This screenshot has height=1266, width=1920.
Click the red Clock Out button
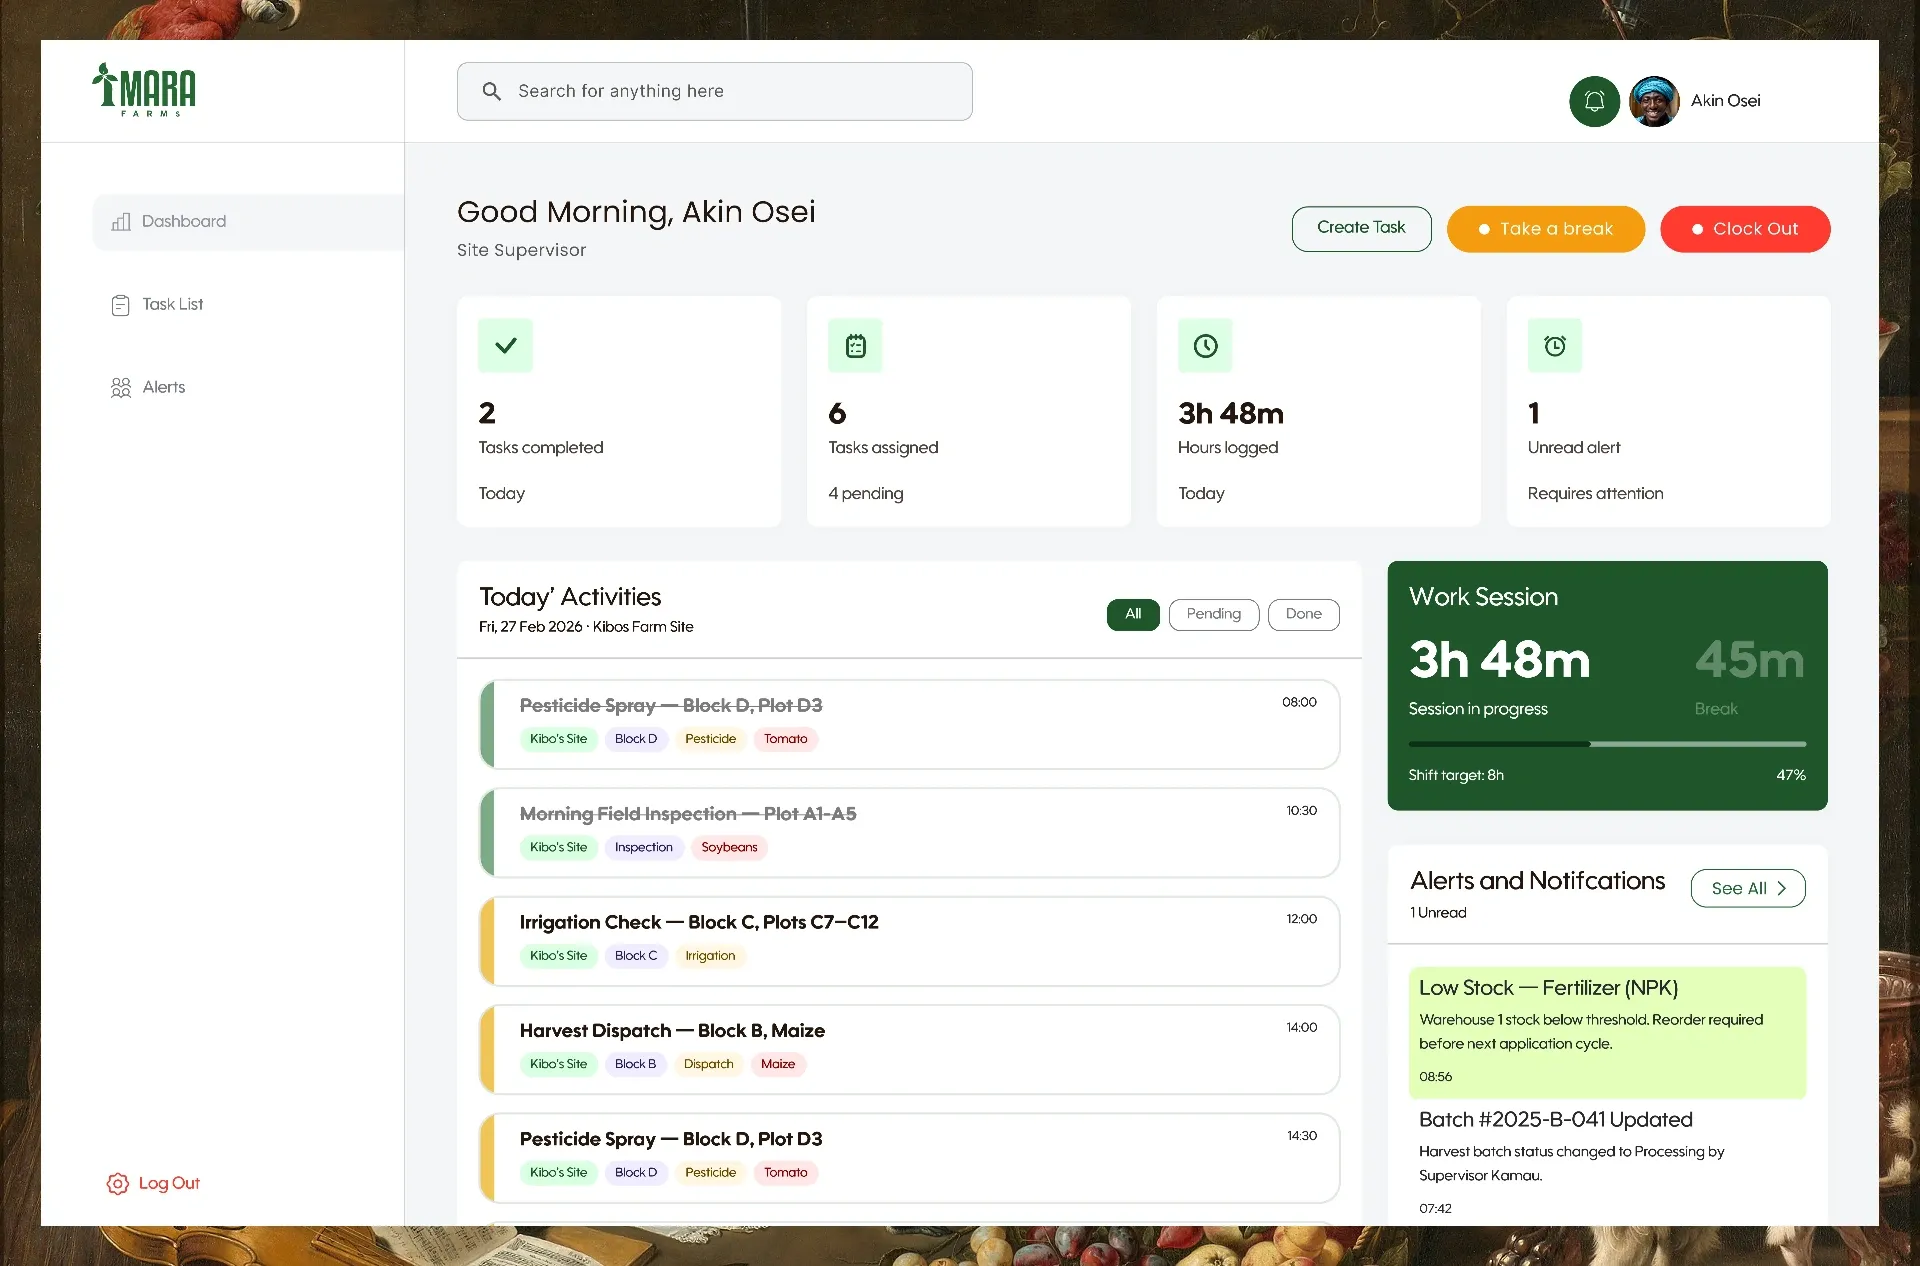pyautogui.click(x=1745, y=229)
